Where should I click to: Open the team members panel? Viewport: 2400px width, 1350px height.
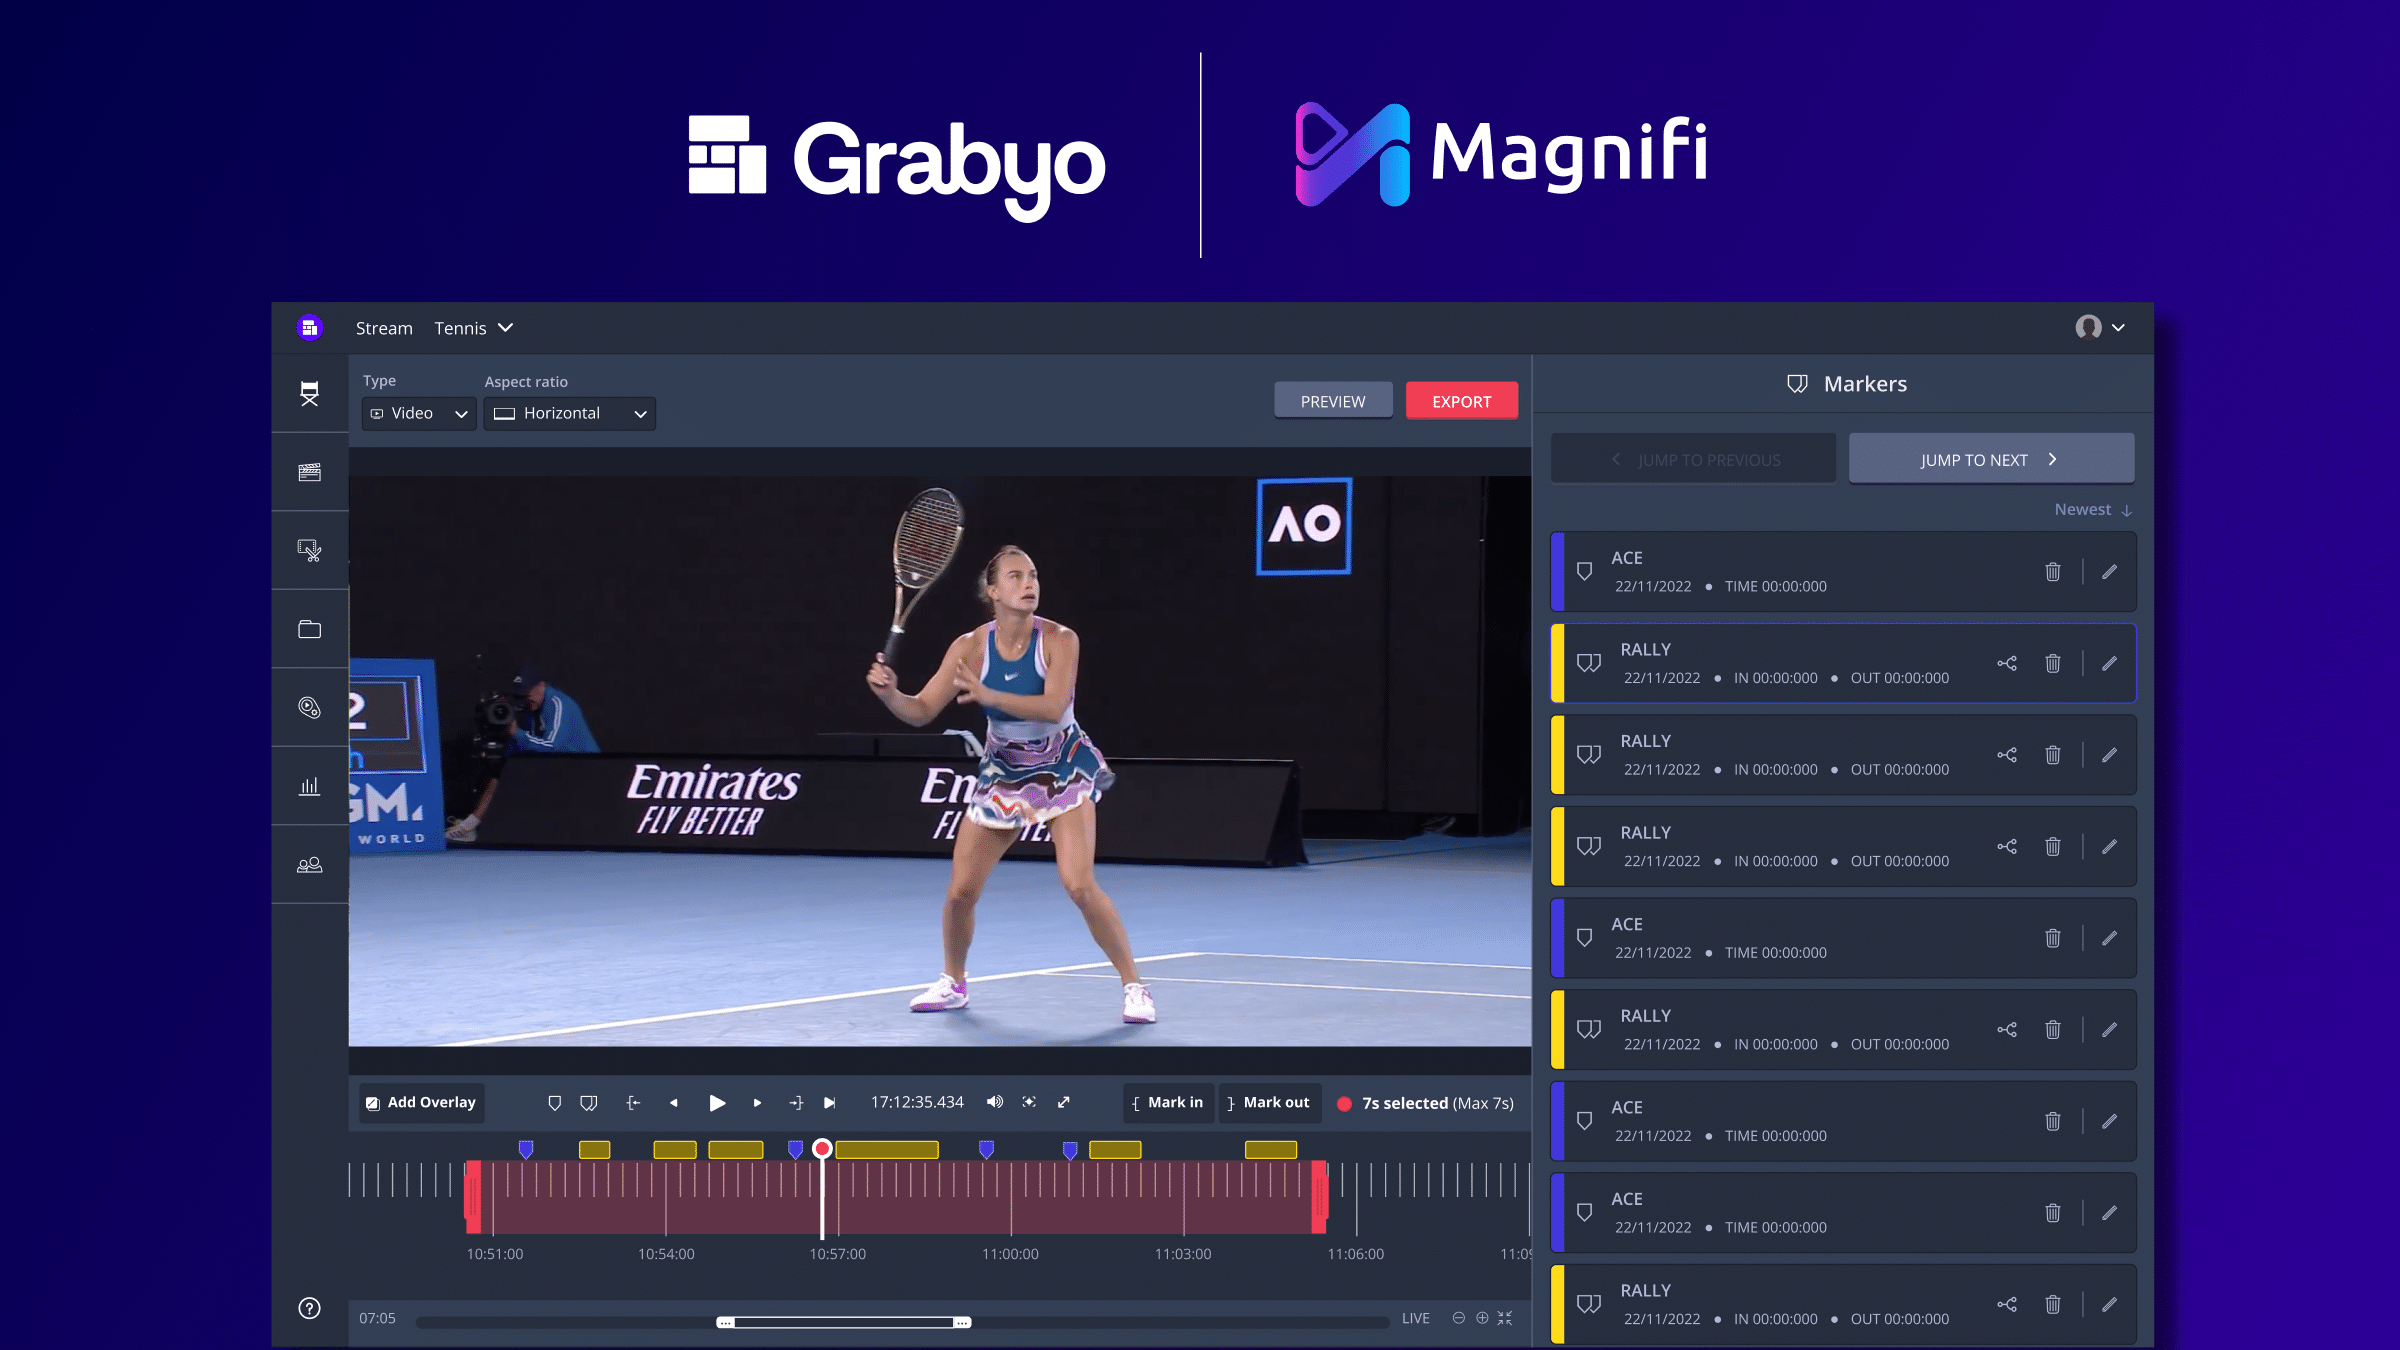(x=310, y=863)
